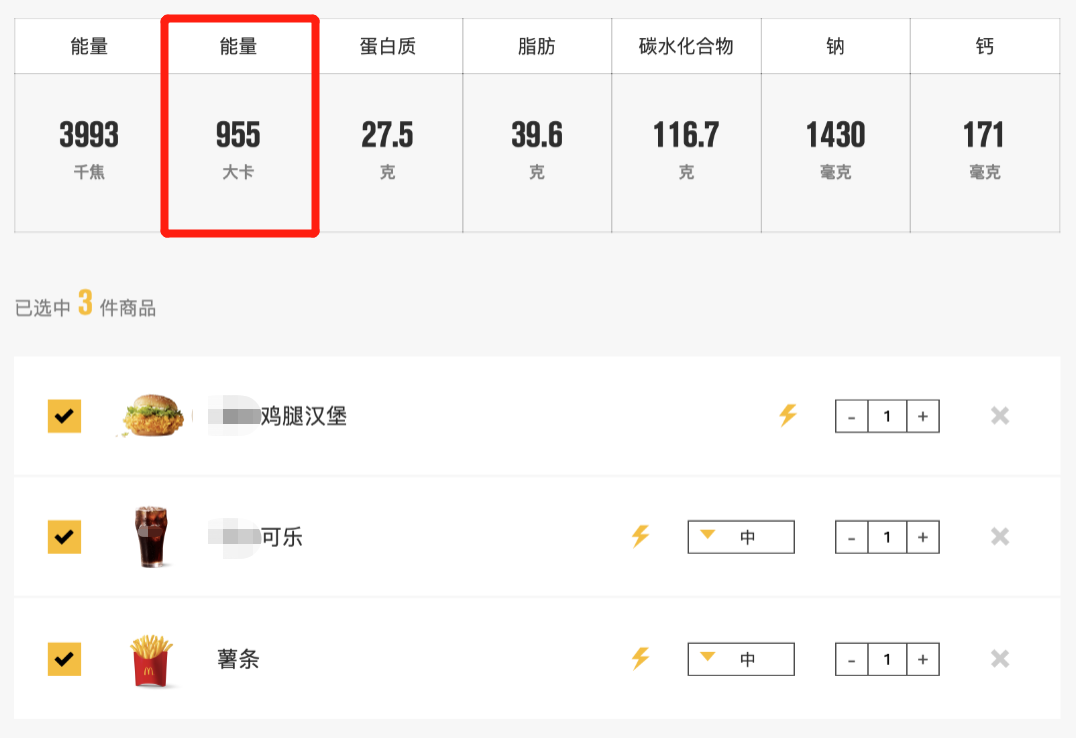The width and height of the screenshot is (1076, 738).
Task: Delete 薯条 using the X icon
Action: (x=1000, y=659)
